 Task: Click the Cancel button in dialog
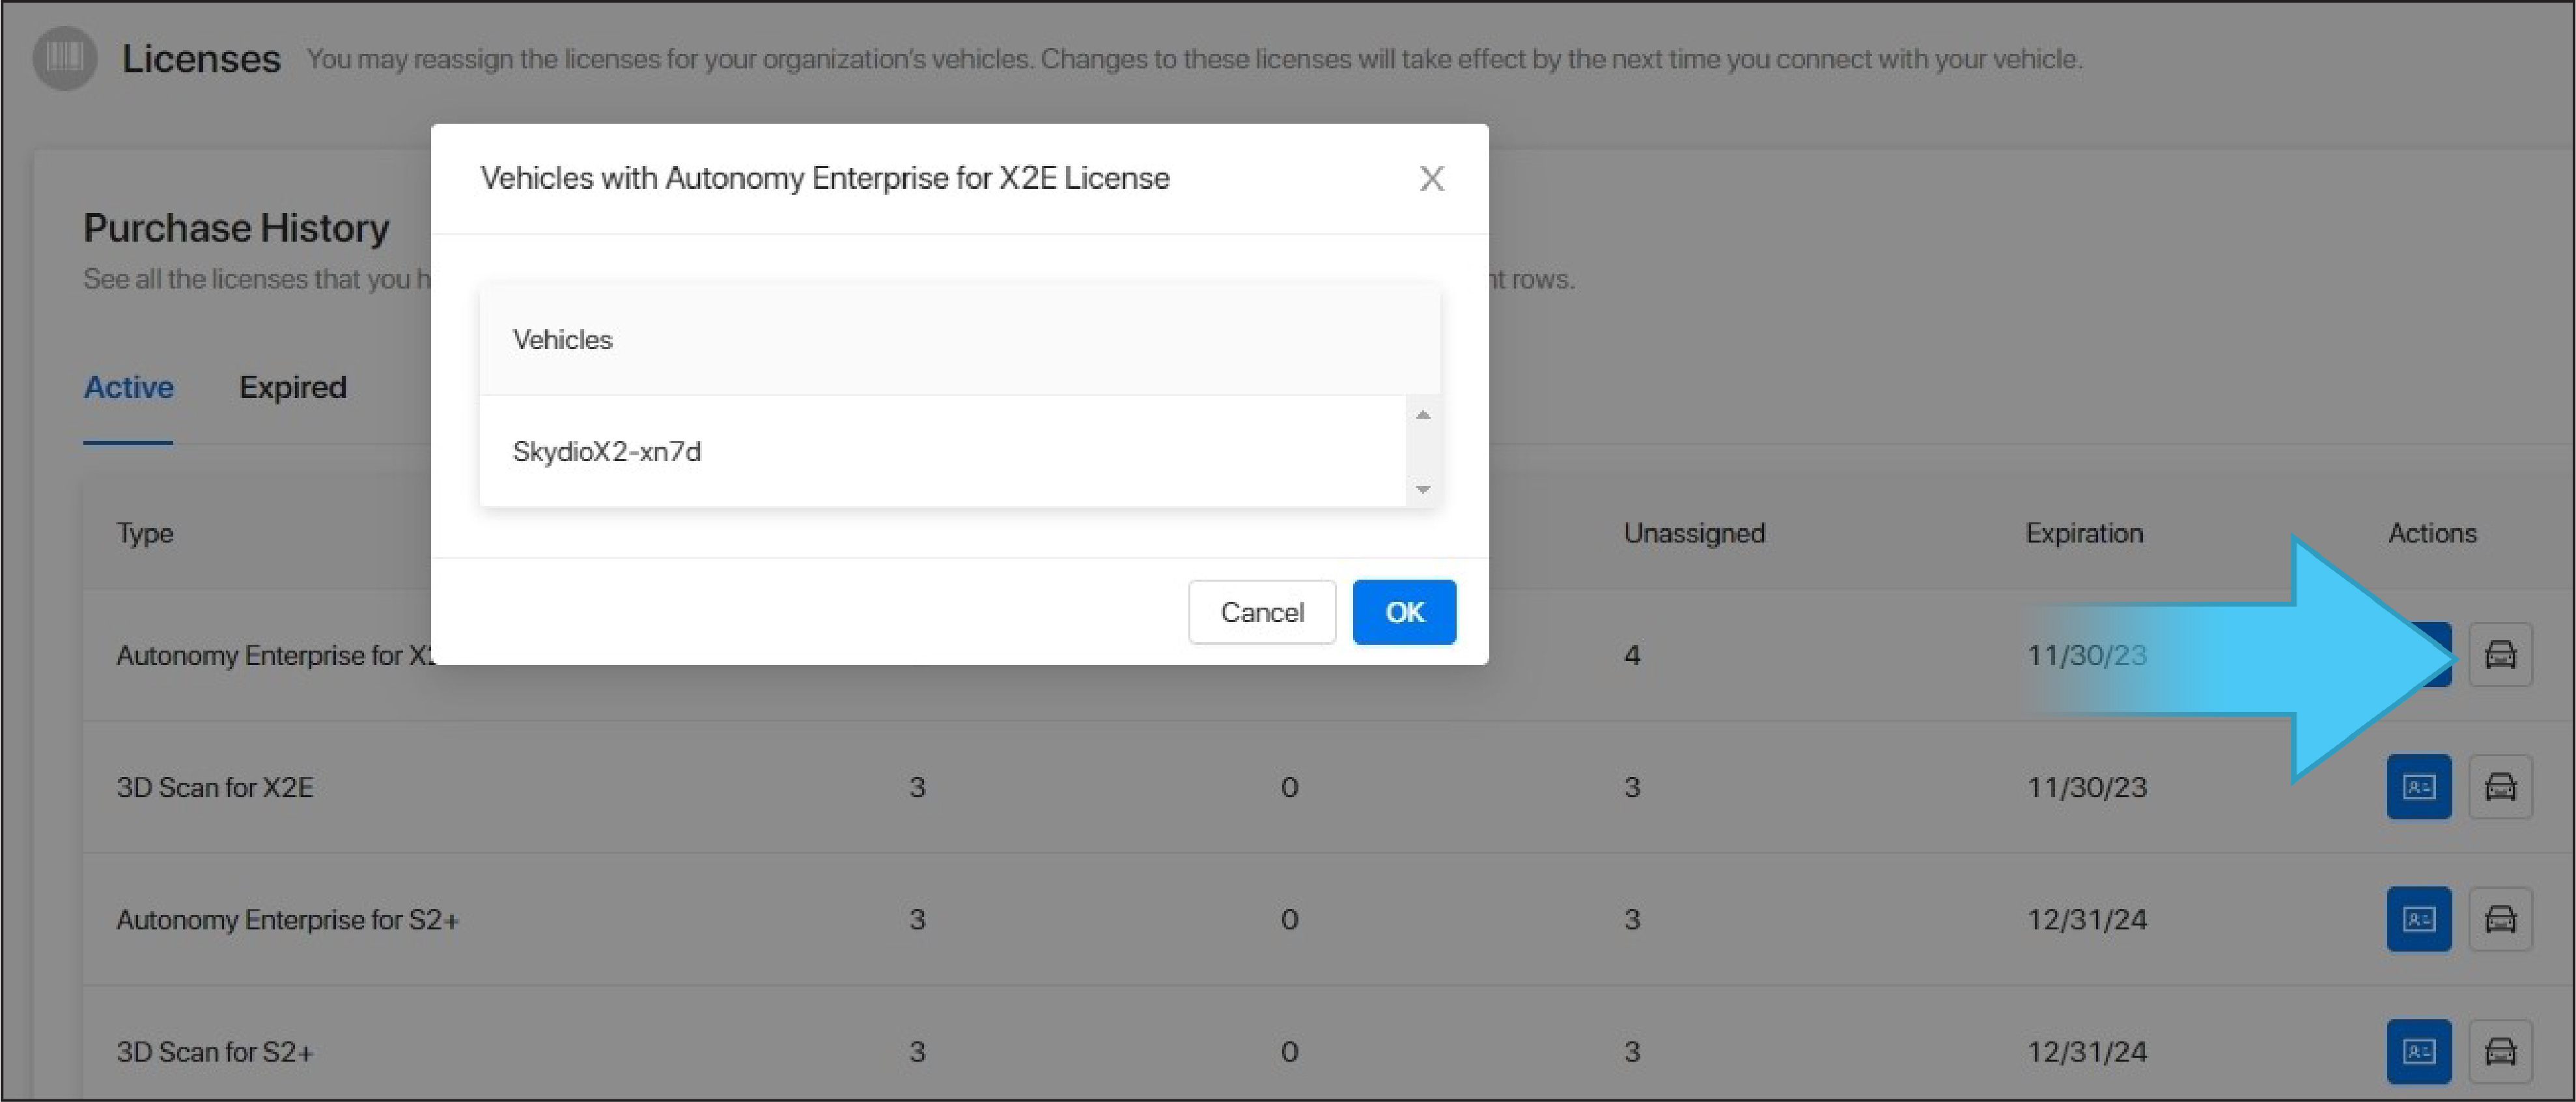[x=1262, y=612]
